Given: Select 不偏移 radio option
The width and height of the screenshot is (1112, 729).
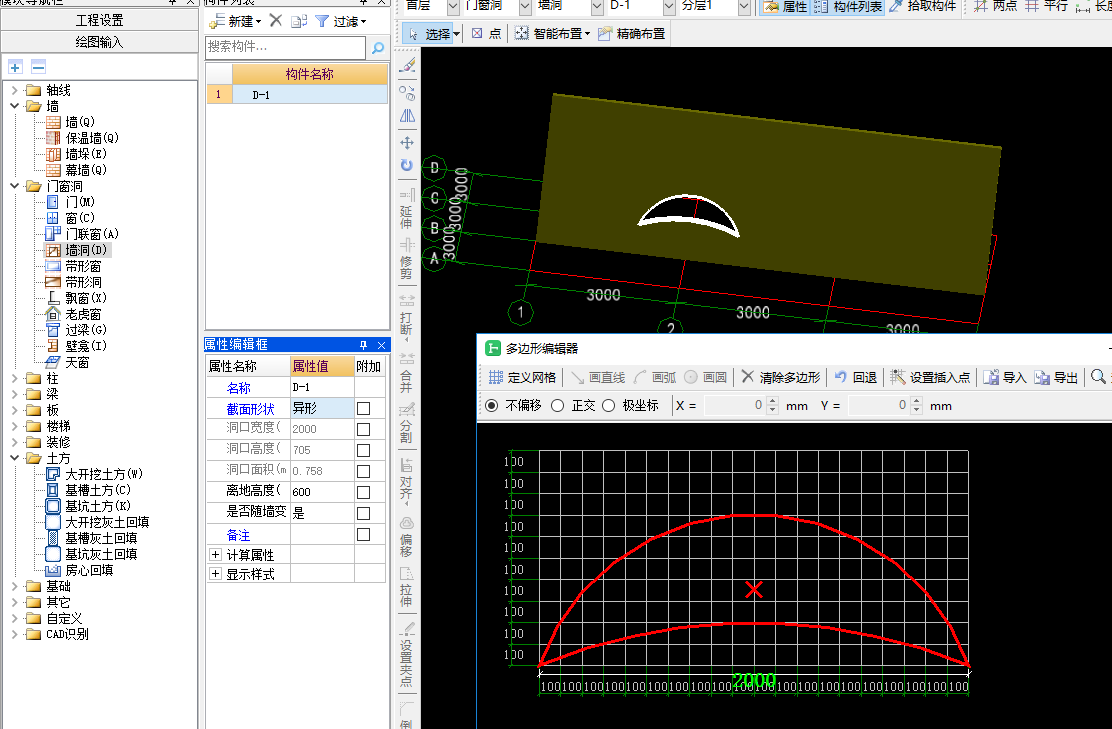Looking at the screenshot, I should (491, 406).
